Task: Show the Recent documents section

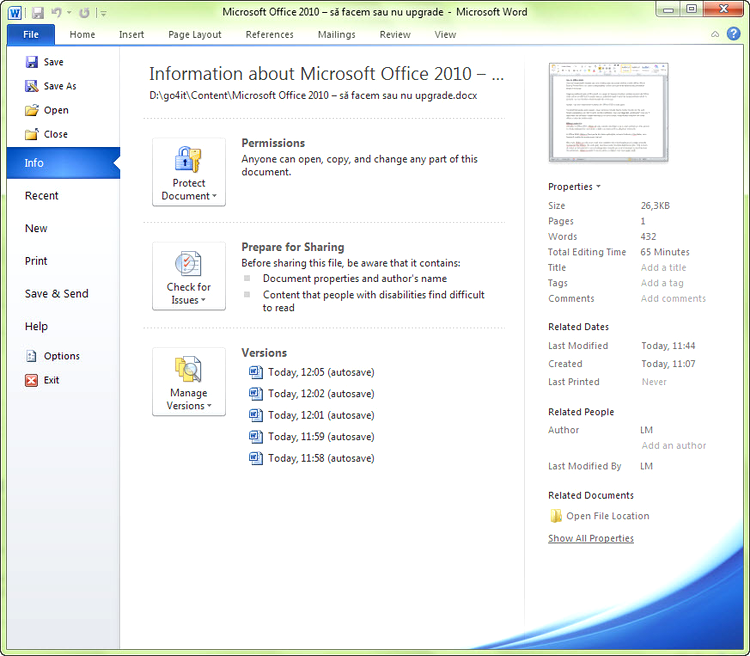Action: tap(42, 196)
